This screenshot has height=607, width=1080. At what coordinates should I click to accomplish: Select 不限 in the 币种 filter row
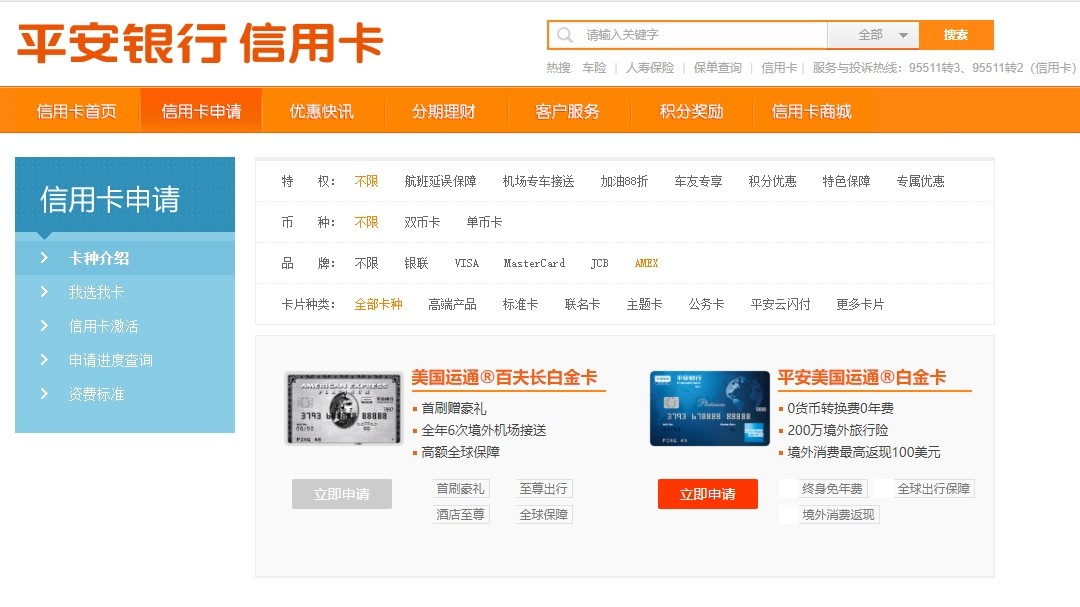point(366,222)
